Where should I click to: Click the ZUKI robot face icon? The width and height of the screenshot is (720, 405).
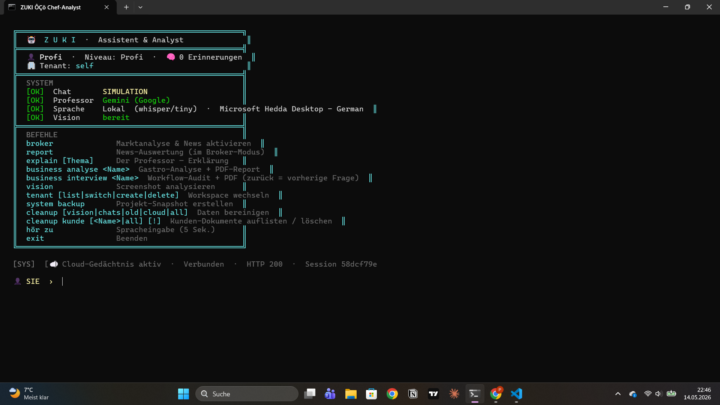coord(31,40)
